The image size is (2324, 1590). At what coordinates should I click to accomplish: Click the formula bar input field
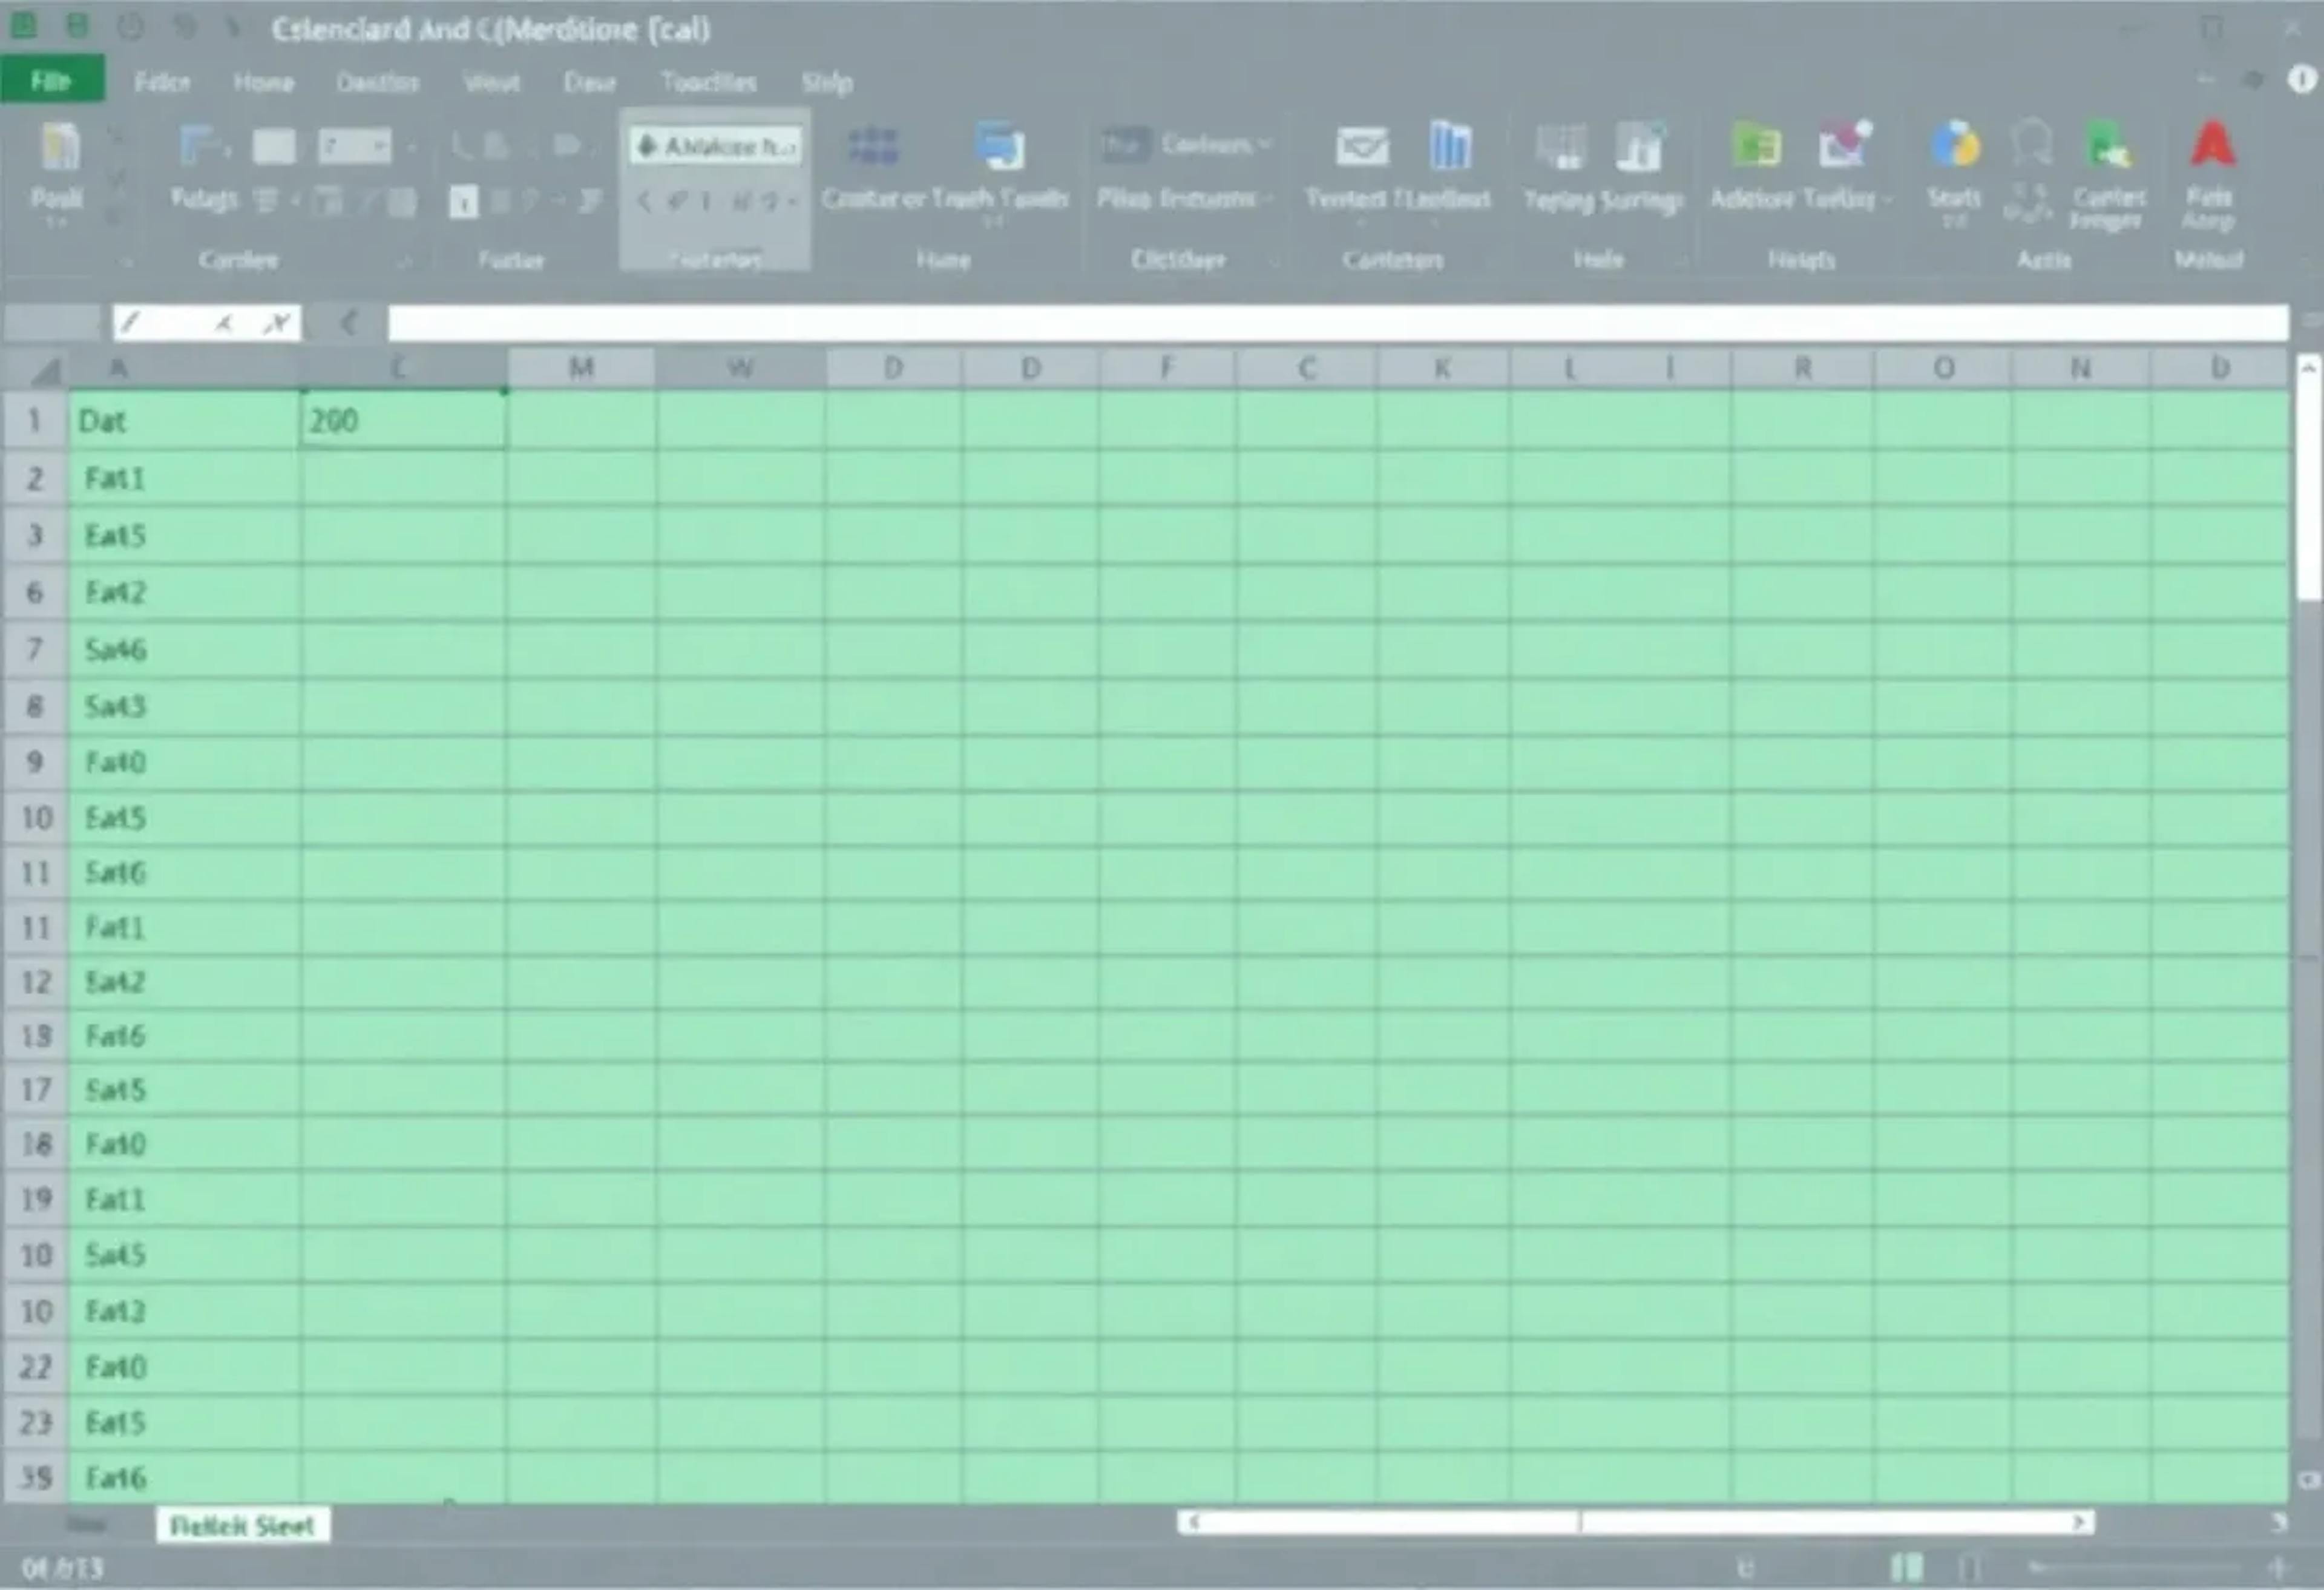tap(1300, 323)
